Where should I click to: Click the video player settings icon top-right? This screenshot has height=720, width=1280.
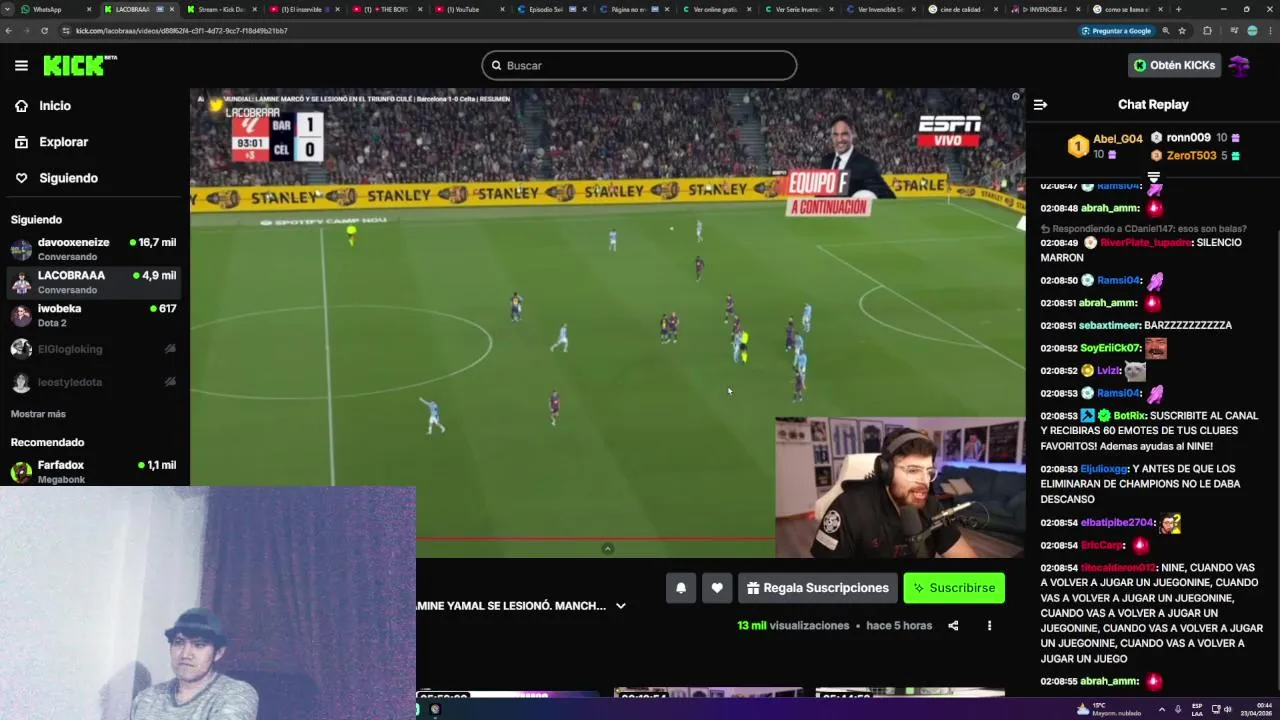coord(1015,97)
